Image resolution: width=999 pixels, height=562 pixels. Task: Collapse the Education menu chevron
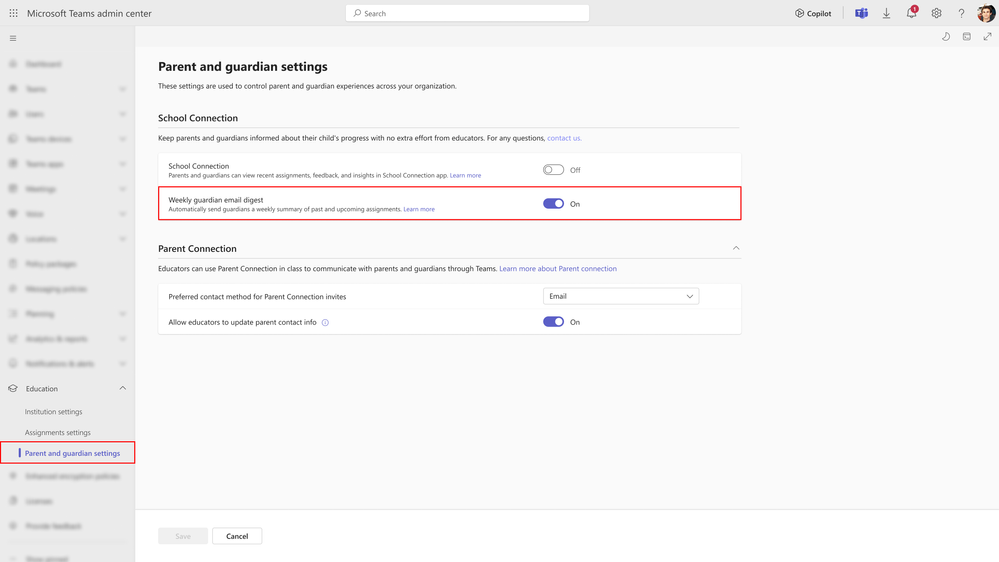[122, 388]
